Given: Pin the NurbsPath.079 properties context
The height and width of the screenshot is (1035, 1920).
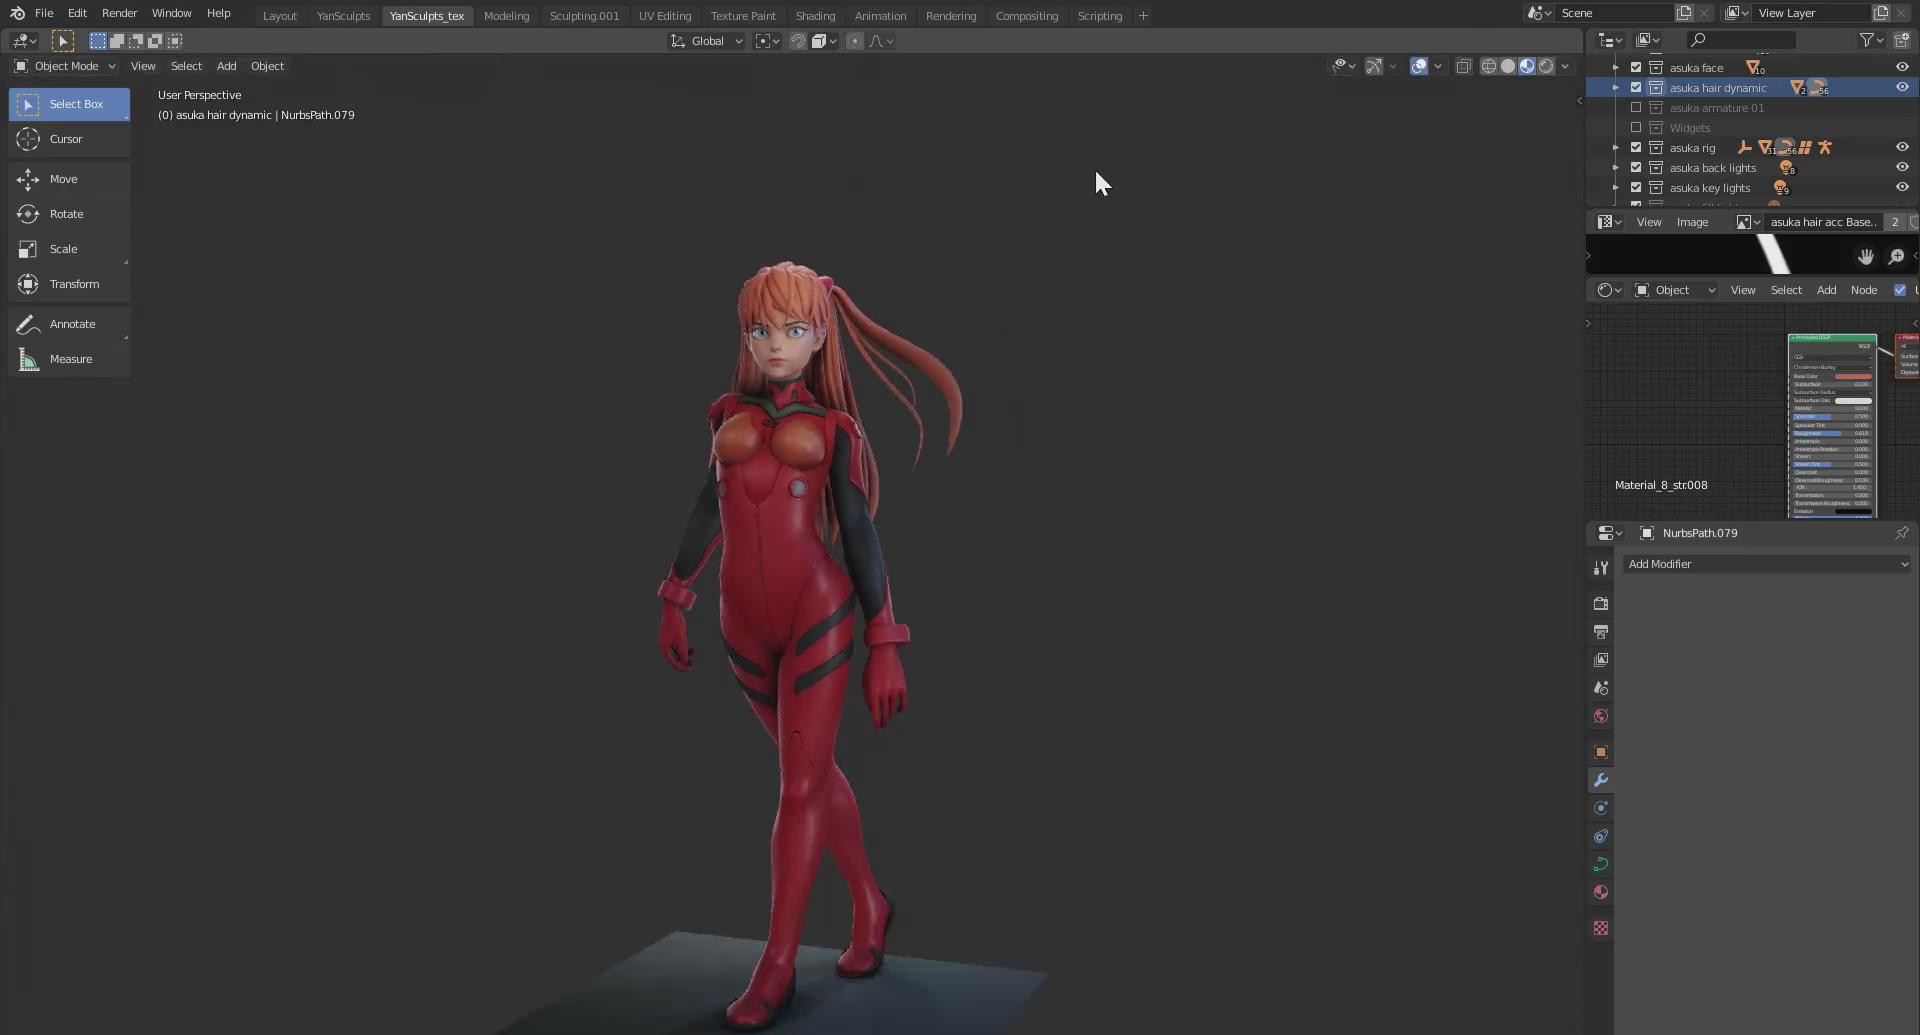Looking at the screenshot, I should pos(1902,533).
